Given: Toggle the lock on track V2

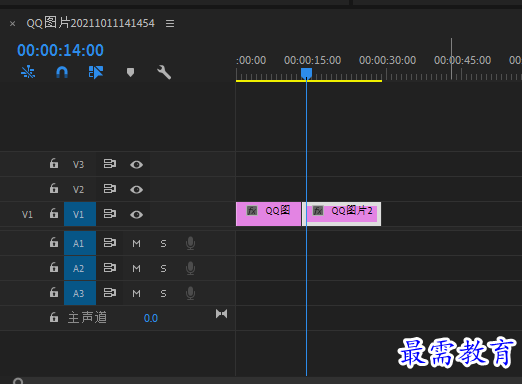Looking at the screenshot, I should tap(54, 189).
